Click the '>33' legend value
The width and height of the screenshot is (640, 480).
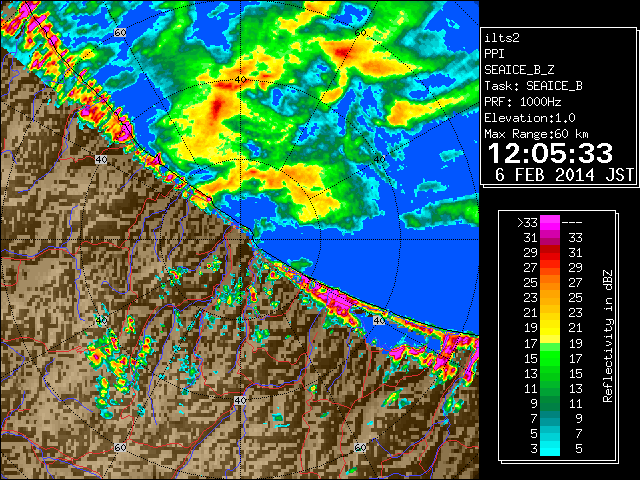coord(527,222)
